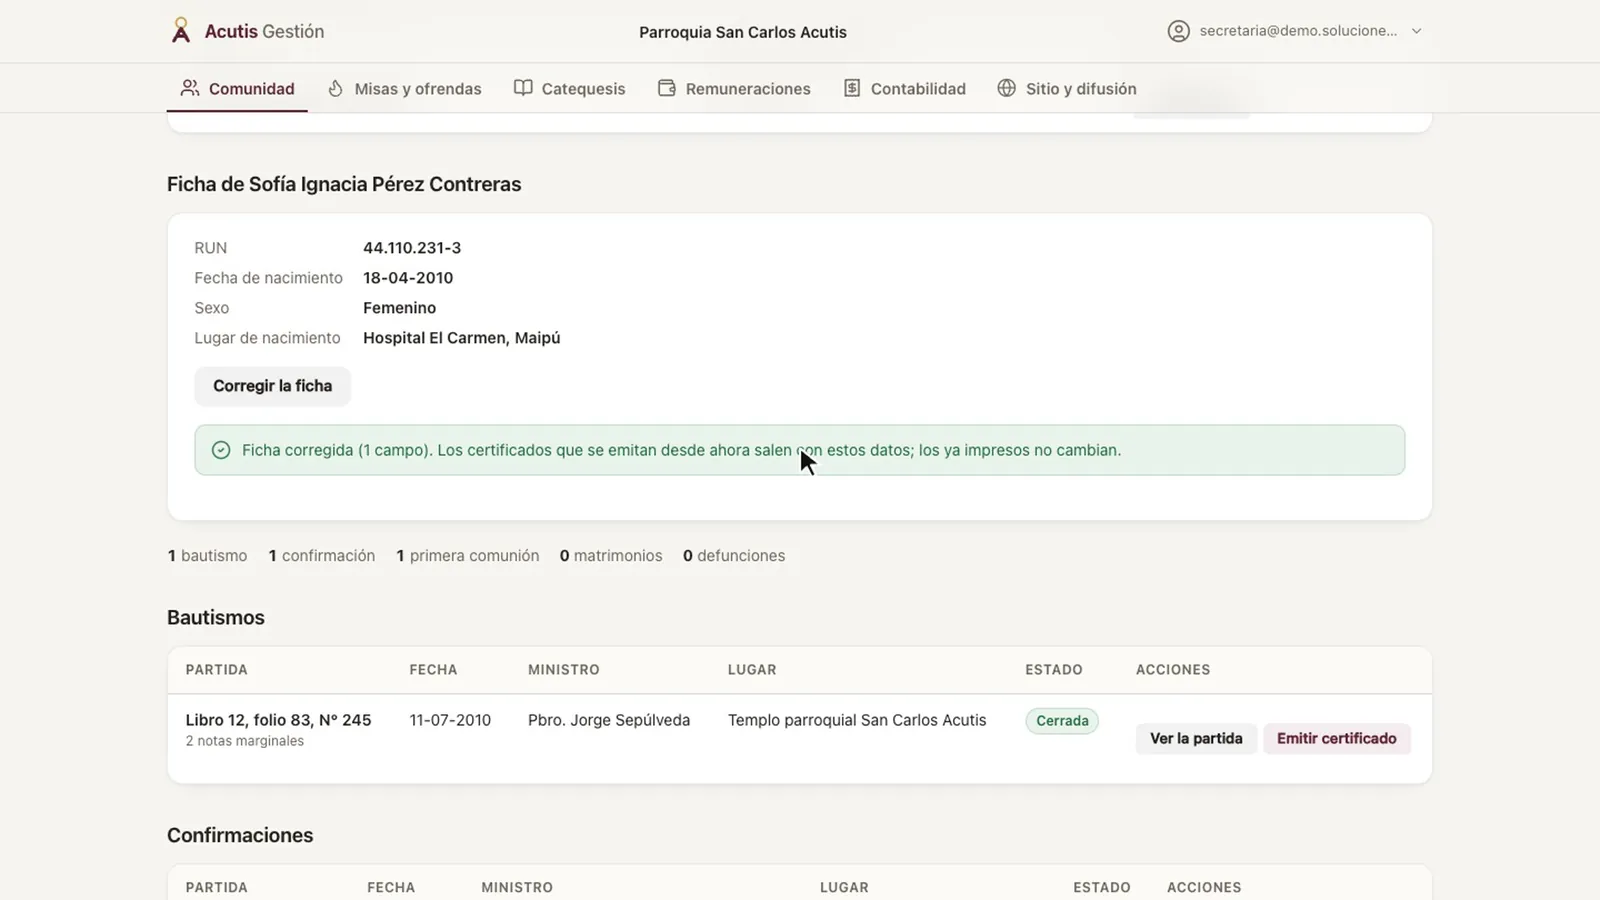The image size is (1600, 900).
Task: Click the Catequesis book icon
Action: 523,88
